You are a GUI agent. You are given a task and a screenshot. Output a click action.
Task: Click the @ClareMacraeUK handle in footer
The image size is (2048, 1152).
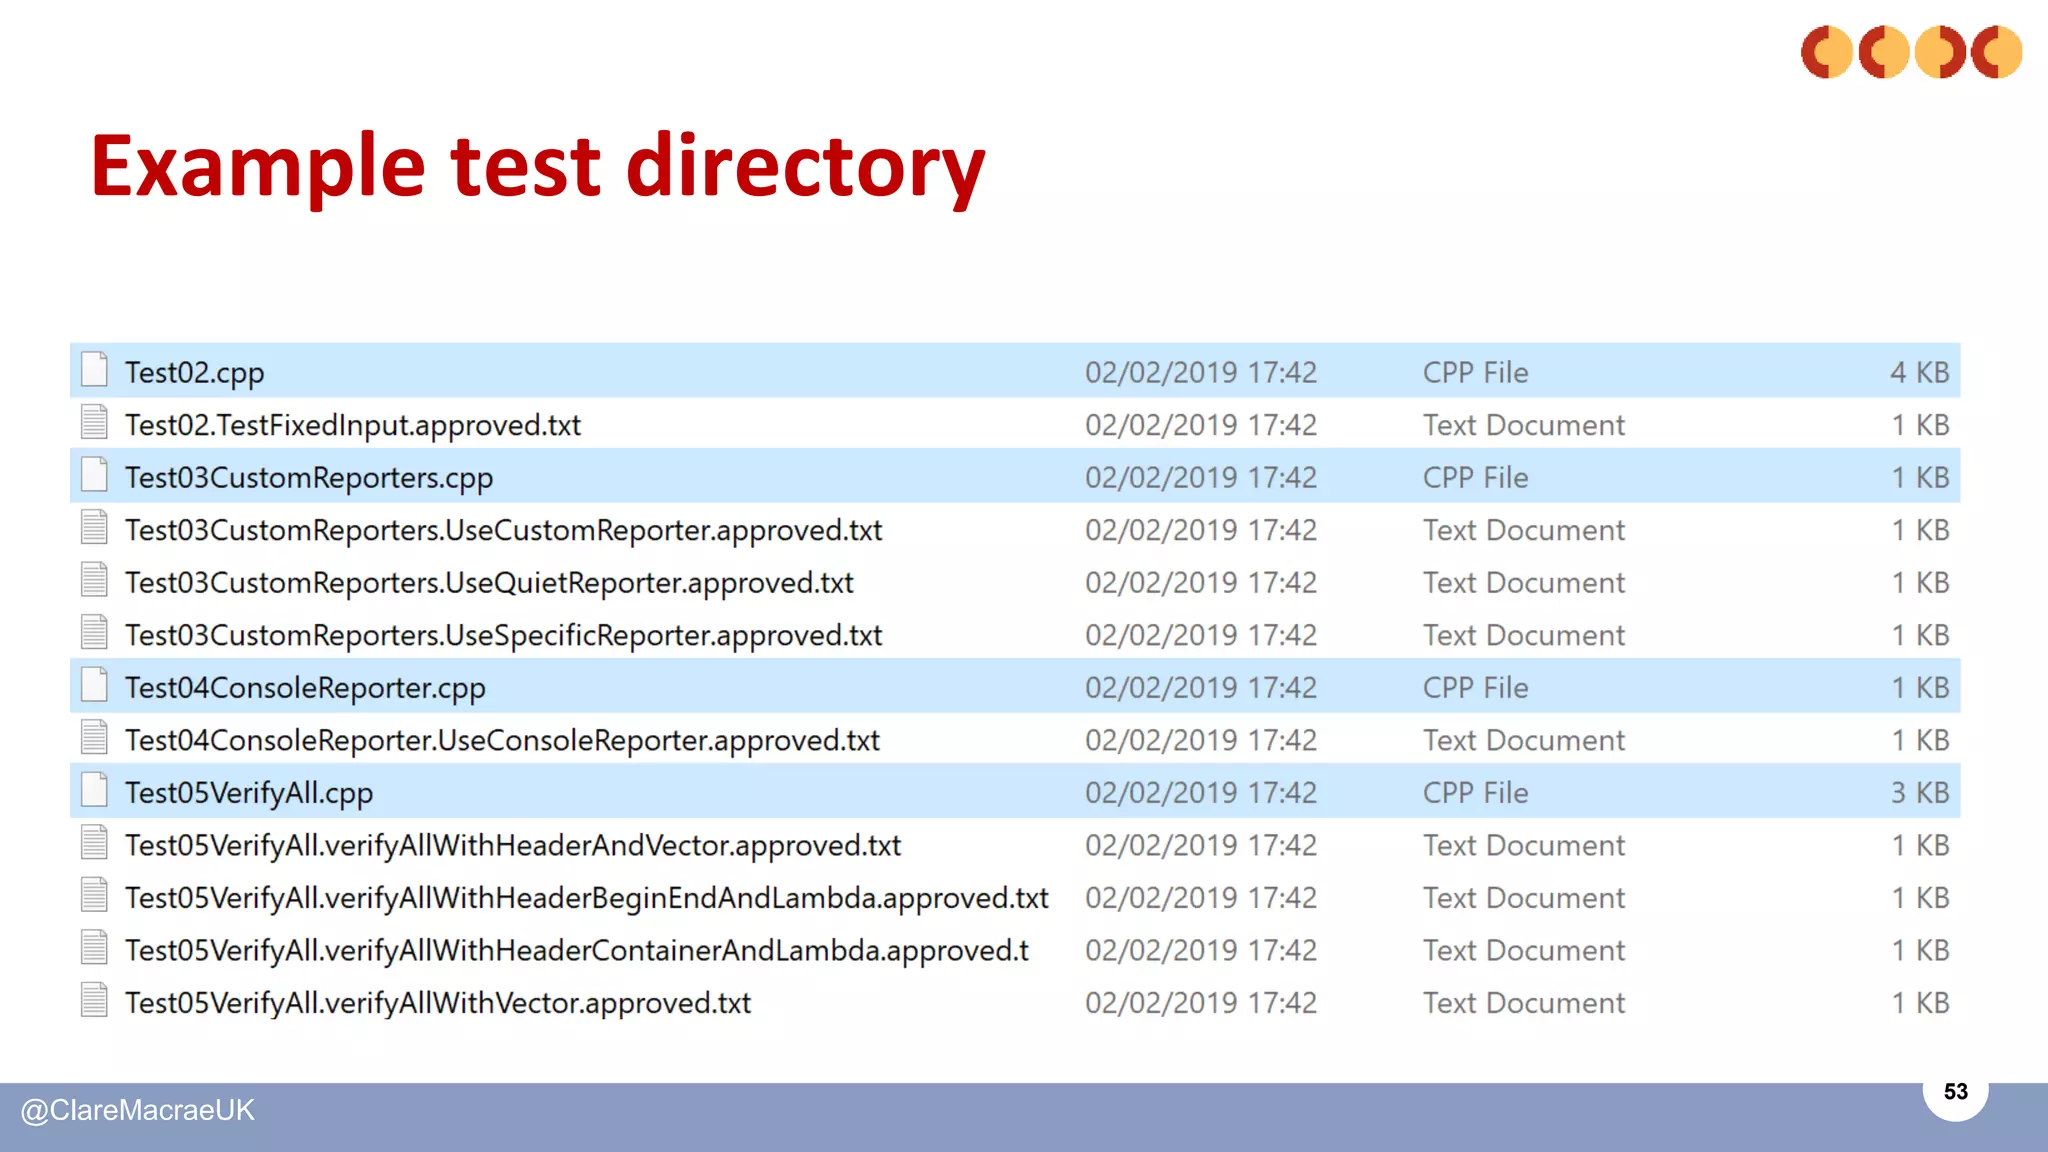pos(138,1110)
